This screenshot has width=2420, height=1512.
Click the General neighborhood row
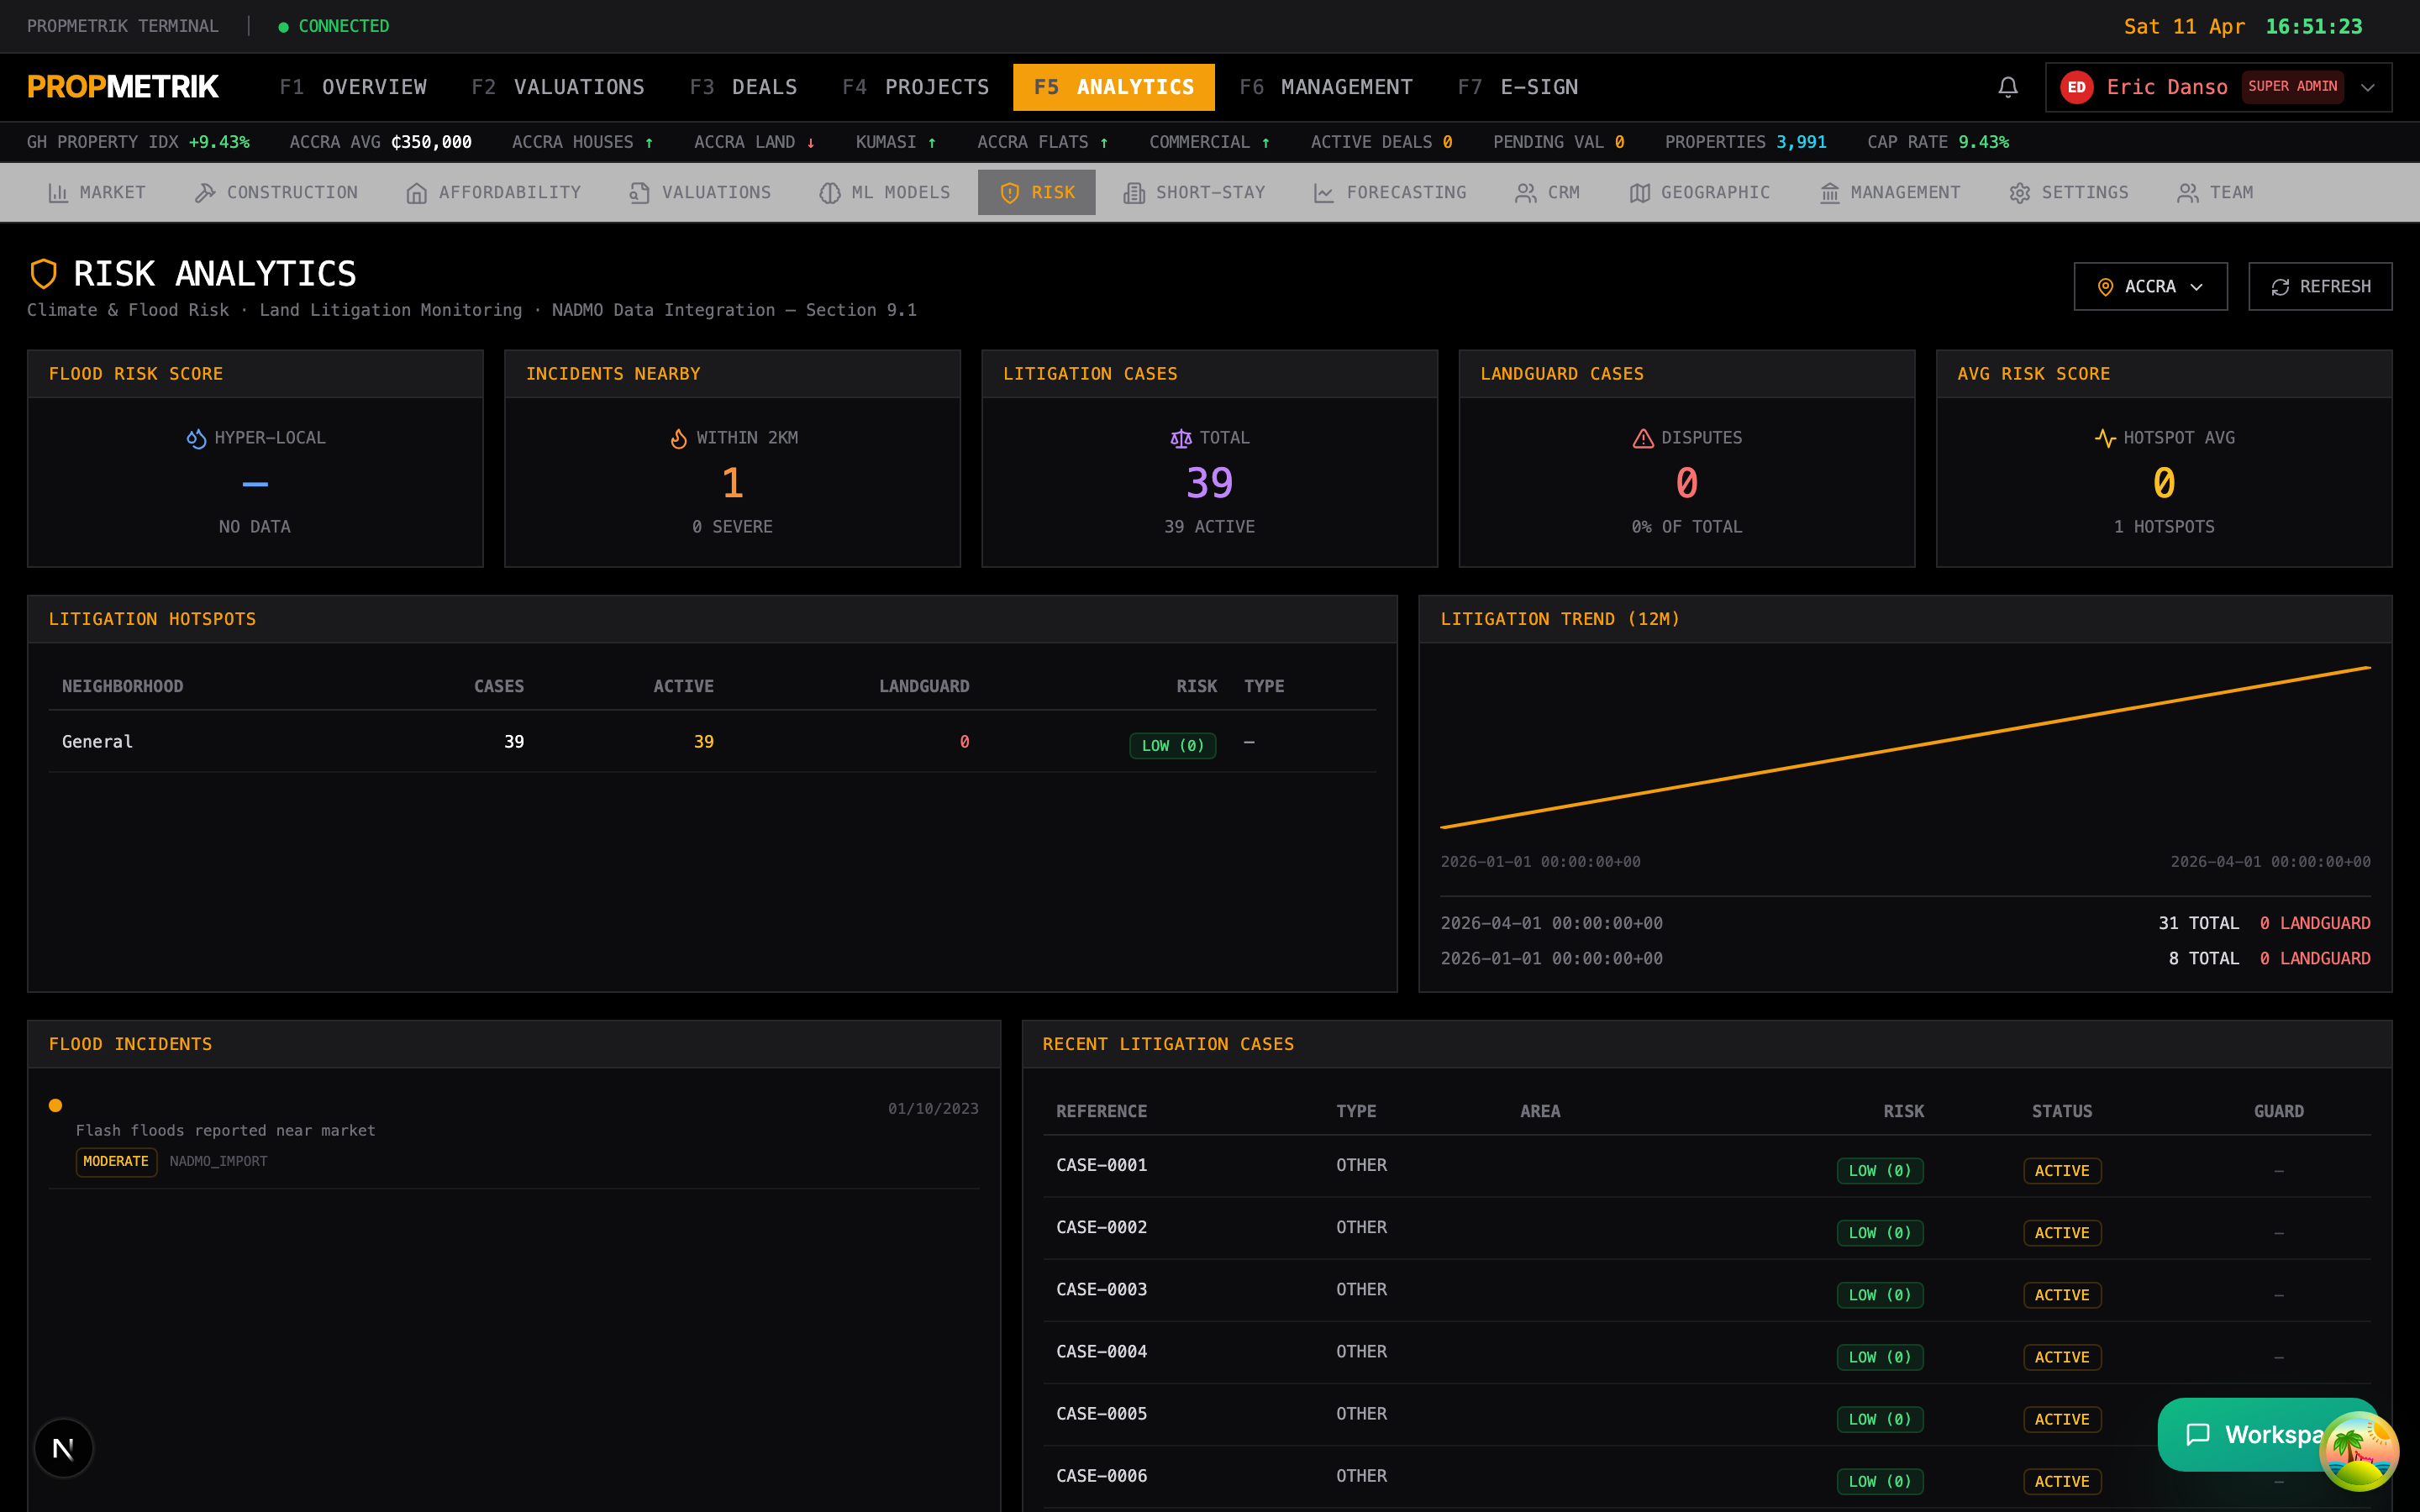click(712, 742)
